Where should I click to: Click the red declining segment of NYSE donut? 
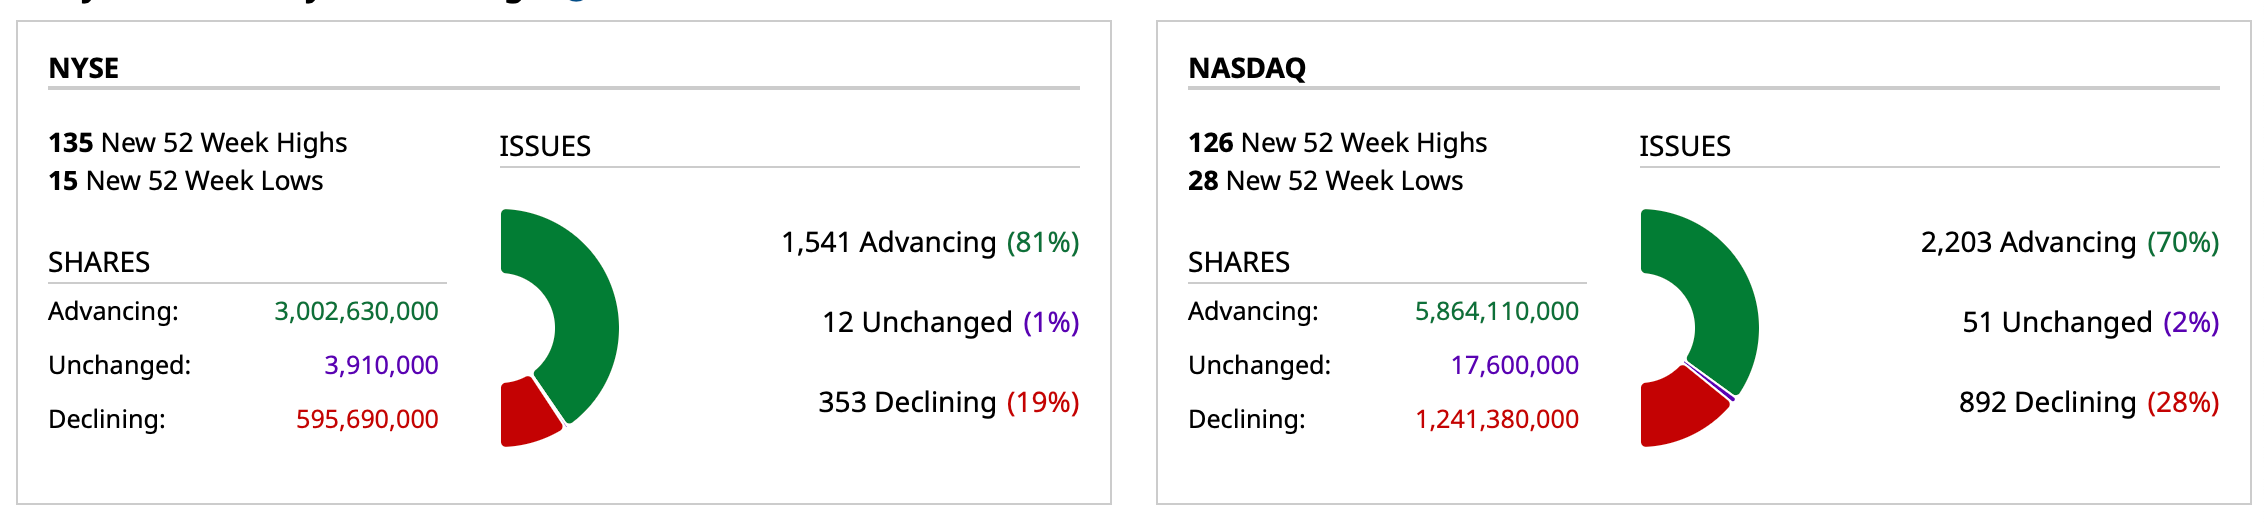tap(527, 415)
